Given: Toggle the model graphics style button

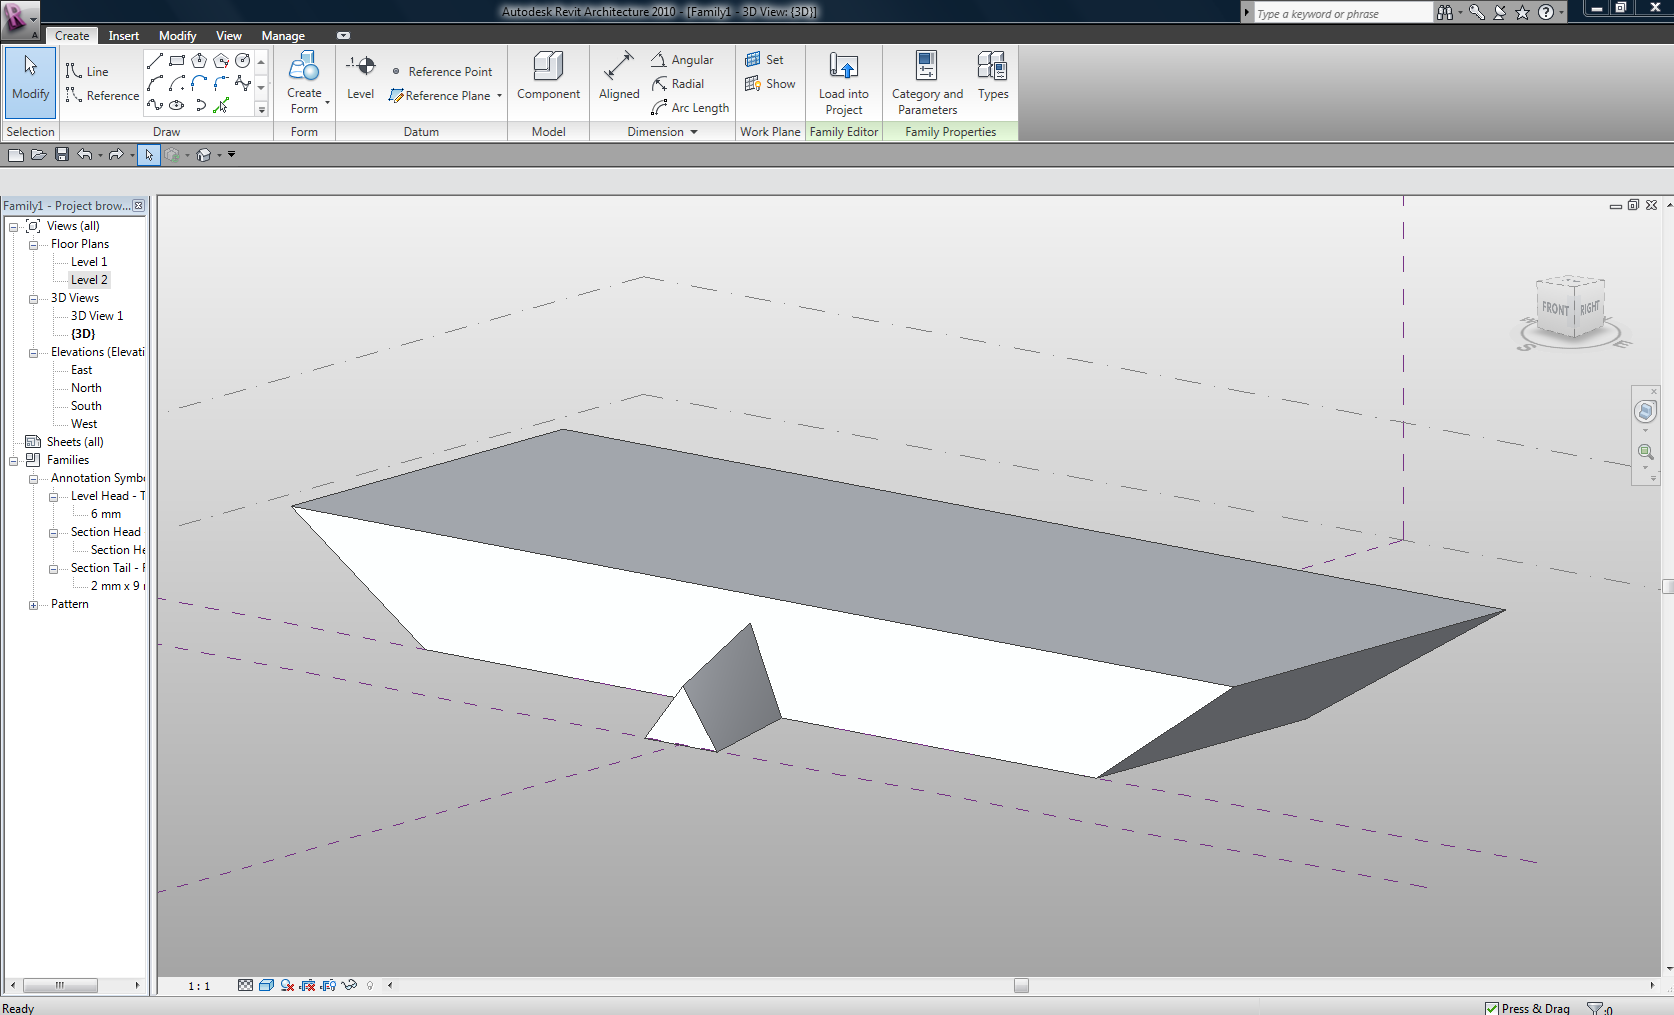Looking at the screenshot, I should pyautogui.click(x=266, y=986).
